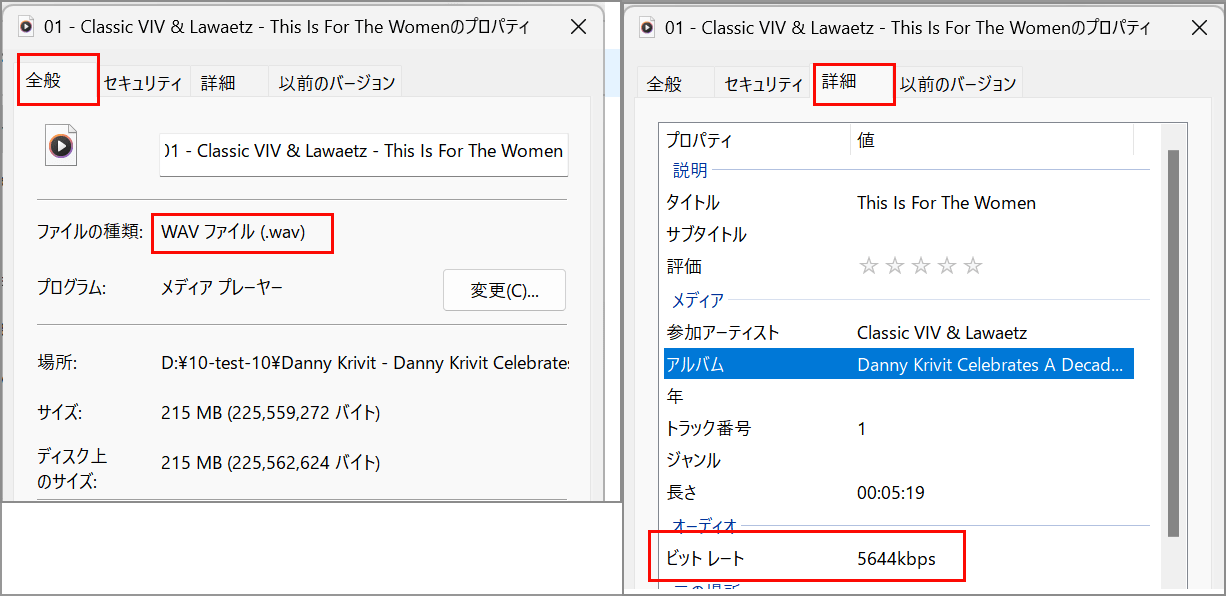The height and width of the screenshot is (596, 1226).
Task: Click the title bar icon of the right properties dialog
Action: click(647, 27)
